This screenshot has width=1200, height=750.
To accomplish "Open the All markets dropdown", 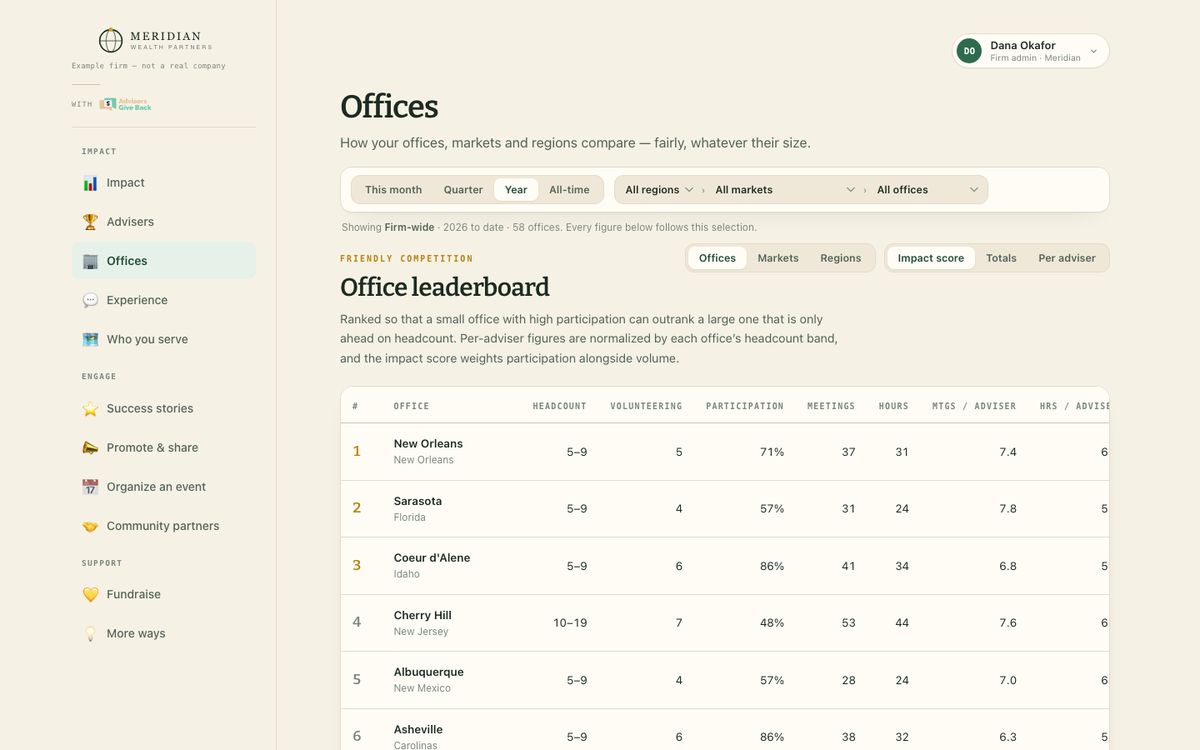I will 785,190.
